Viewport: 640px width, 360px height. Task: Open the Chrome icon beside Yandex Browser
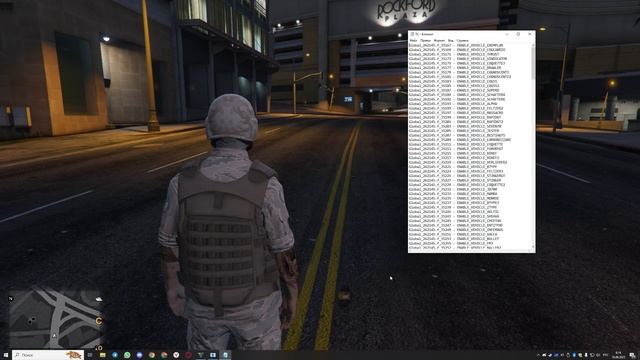point(164,355)
